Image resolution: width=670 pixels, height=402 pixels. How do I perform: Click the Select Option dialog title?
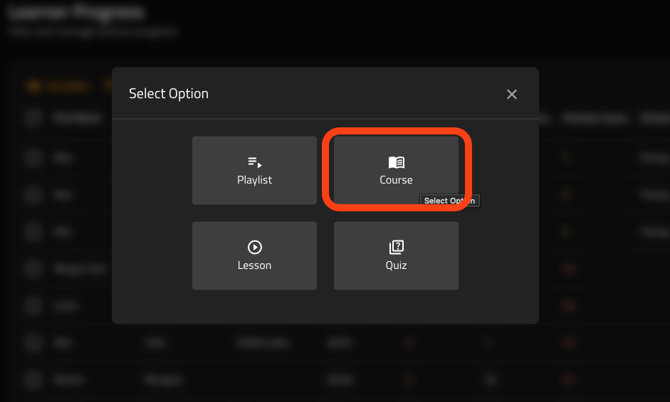pos(169,94)
